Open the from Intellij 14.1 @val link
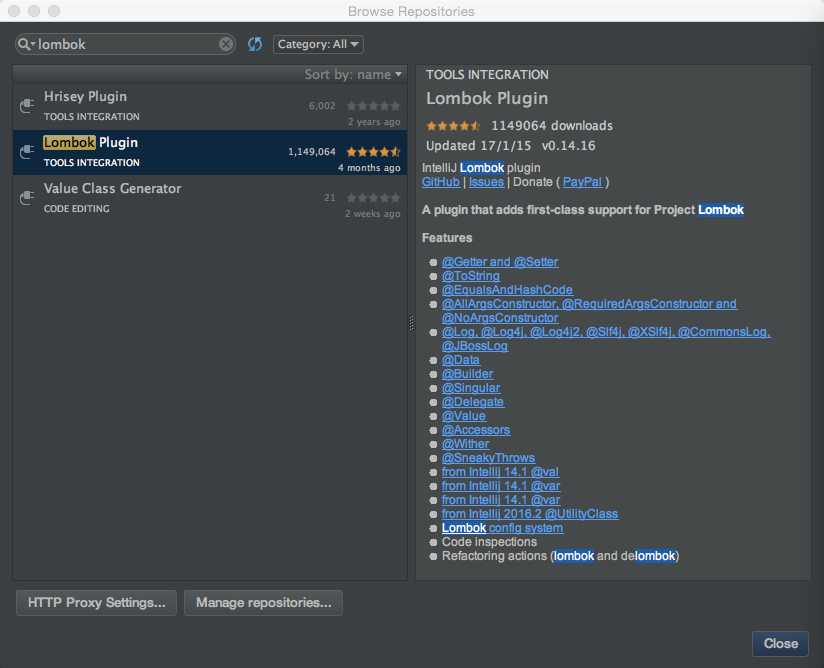Viewport: 824px width, 668px height. pos(500,472)
